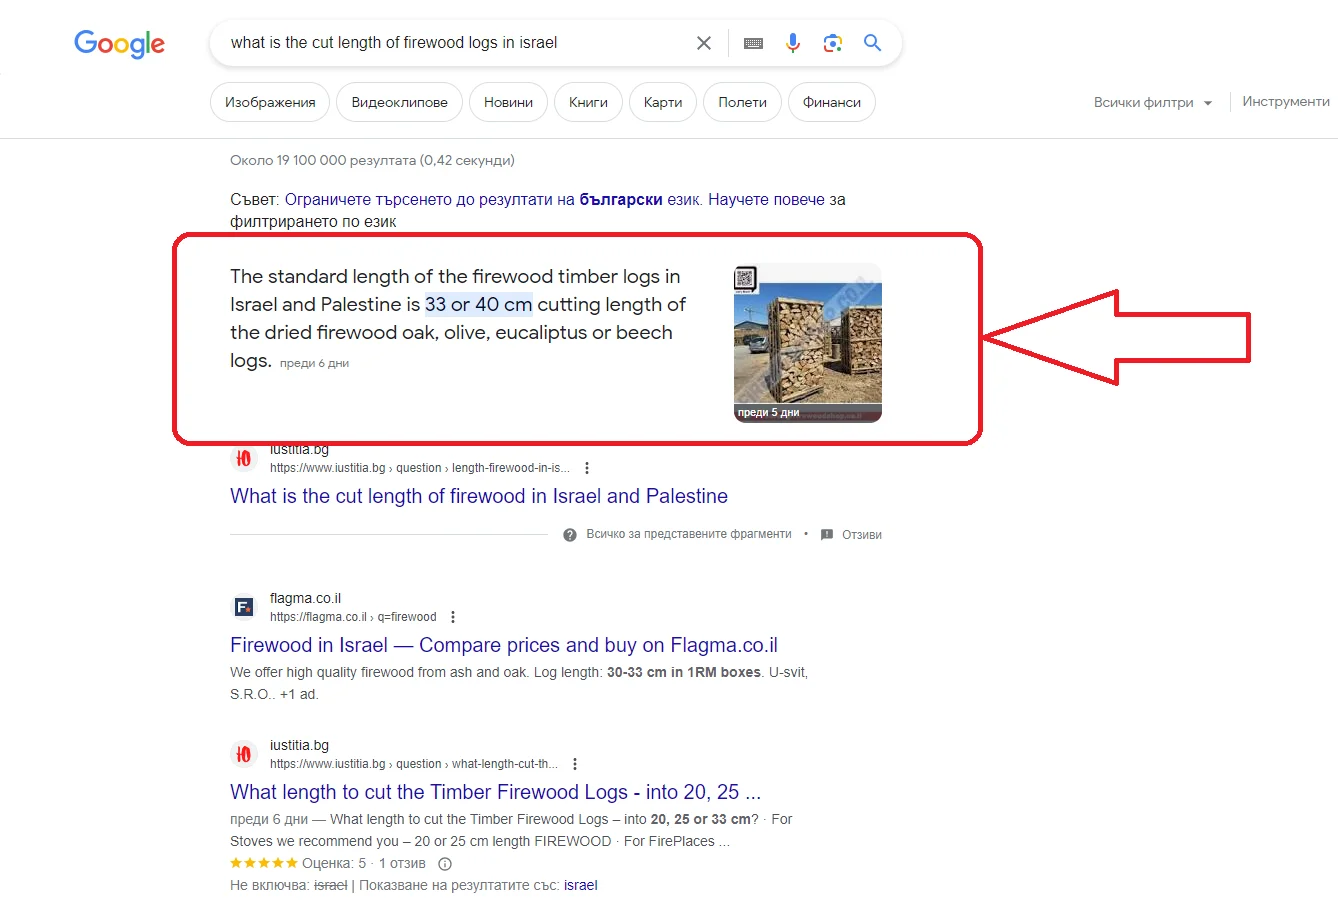Click the Отзиви feedback link
The width and height of the screenshot is (1338, 908).
coord(860,535)
